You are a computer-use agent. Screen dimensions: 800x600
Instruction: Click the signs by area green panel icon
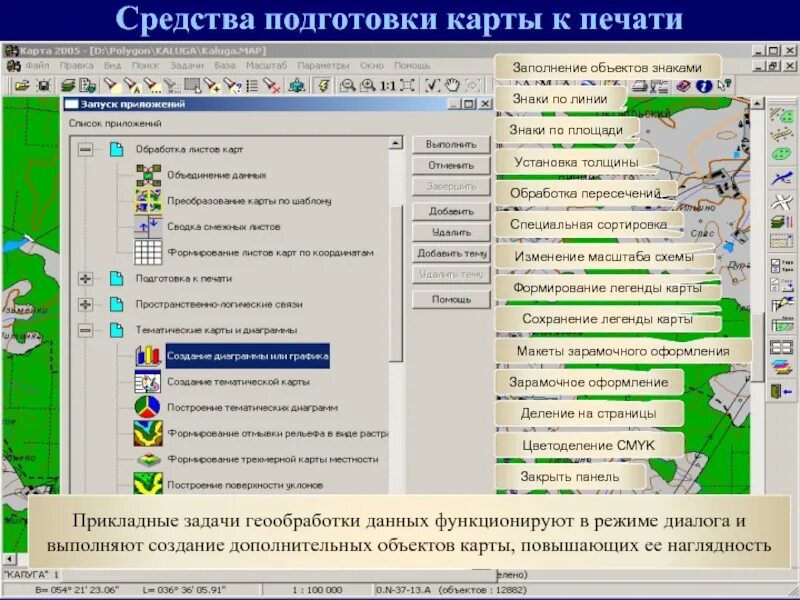(x=781, y=154)
